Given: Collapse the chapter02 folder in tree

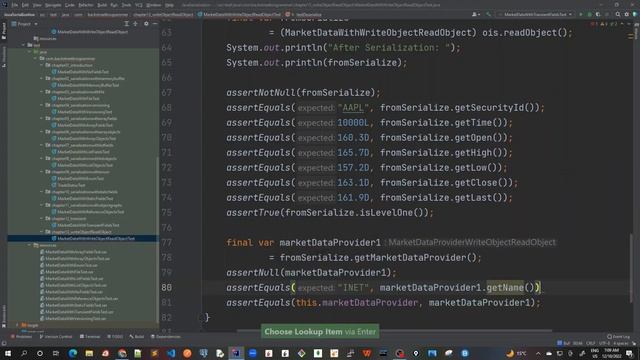Looking at the screenshot, I should coord(42,78).
